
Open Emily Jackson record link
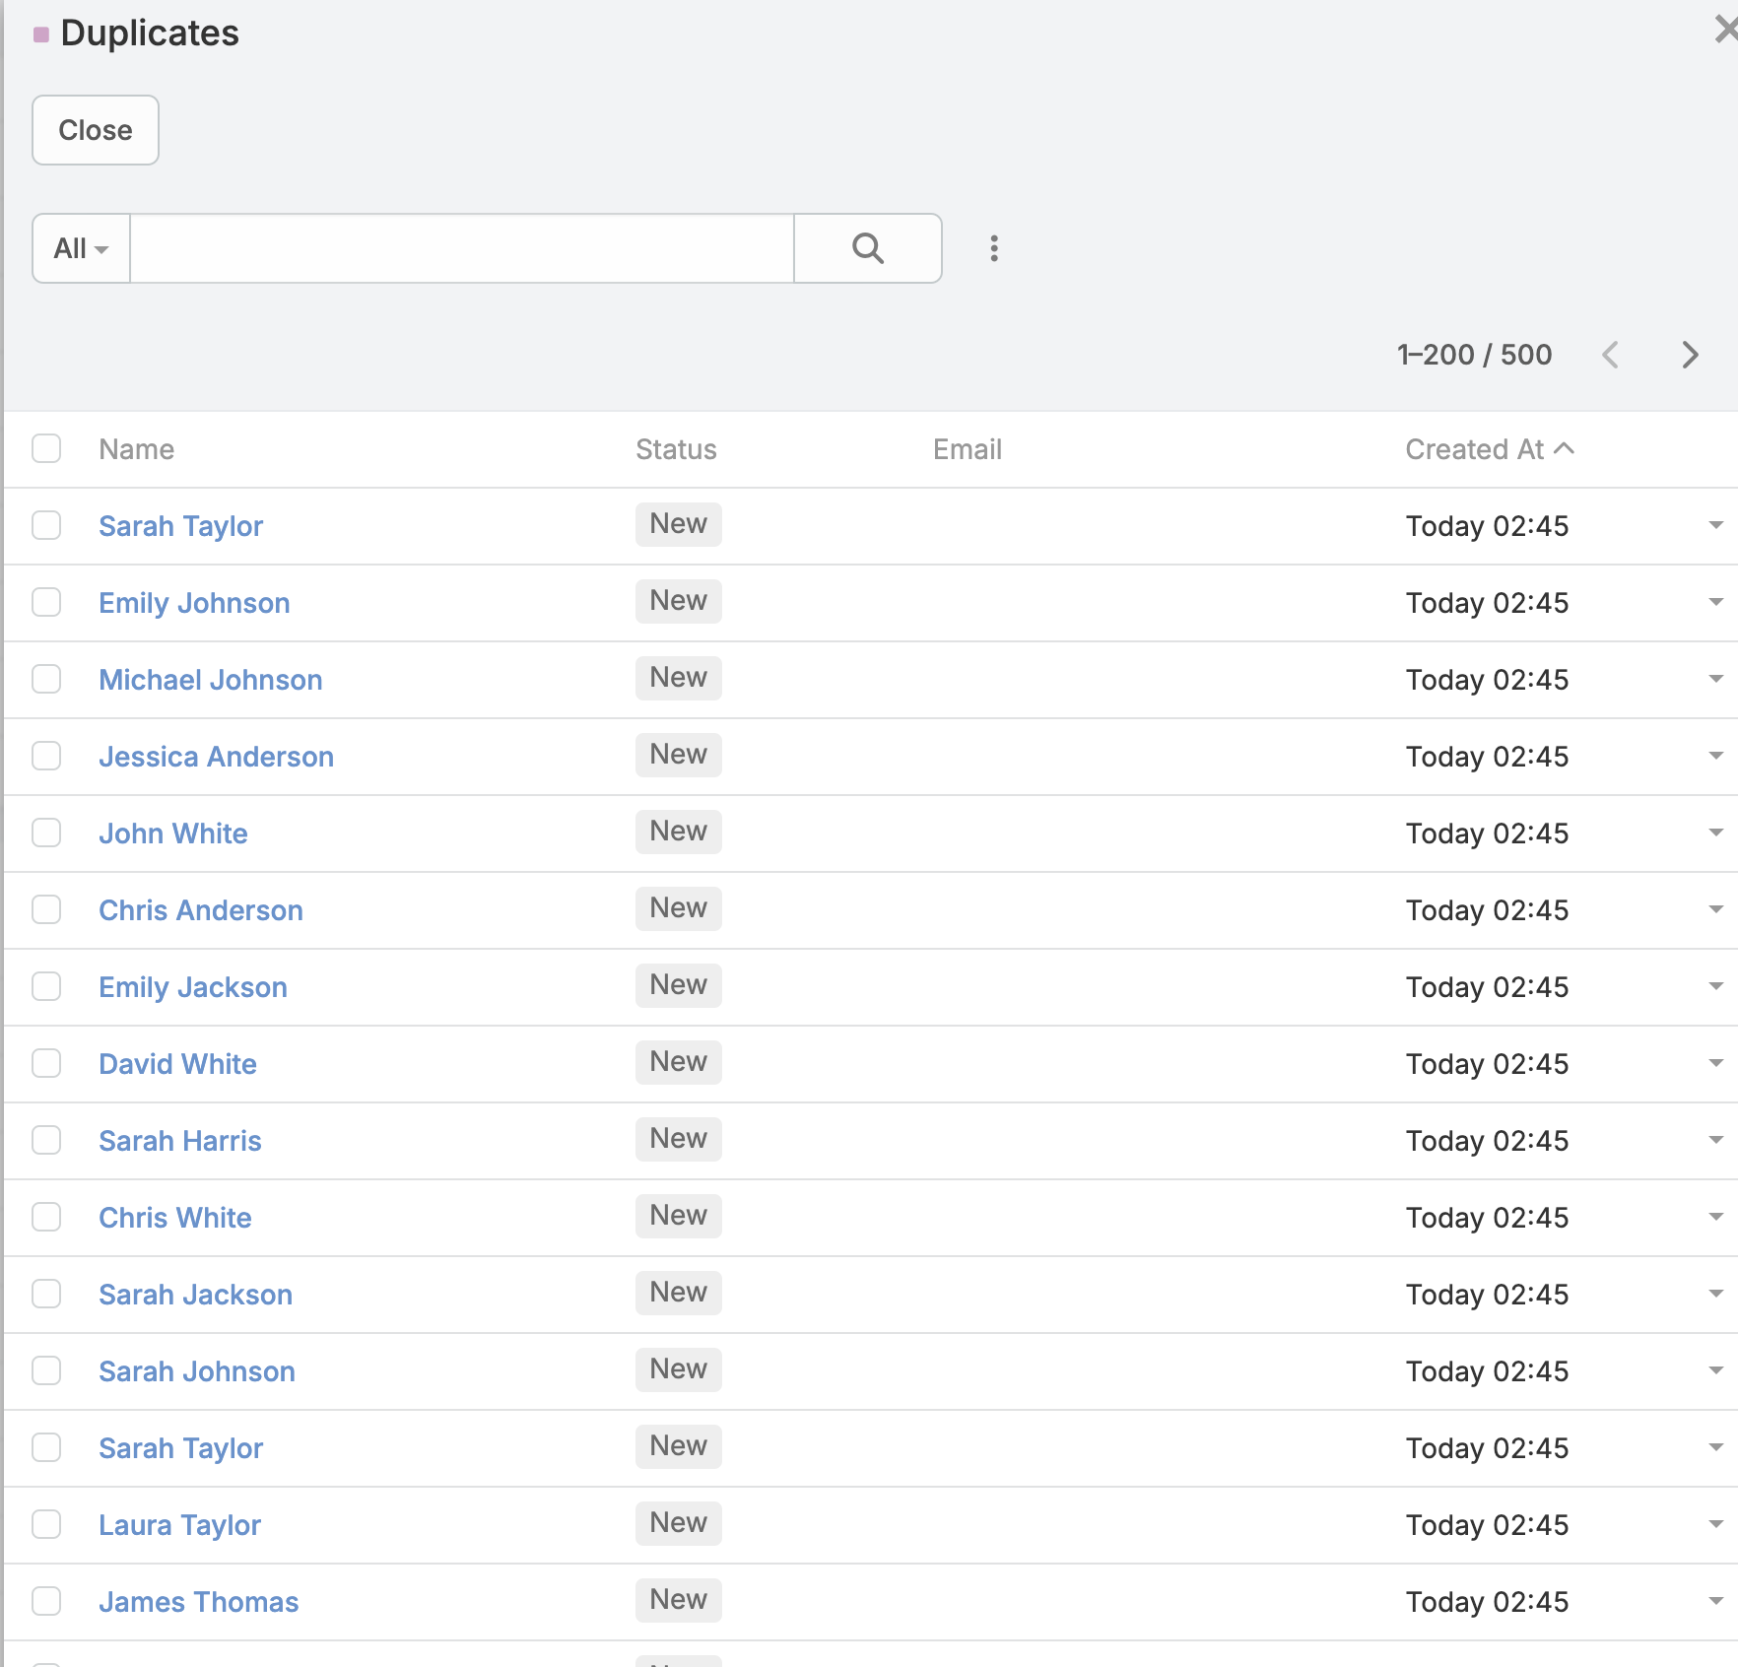193,988
